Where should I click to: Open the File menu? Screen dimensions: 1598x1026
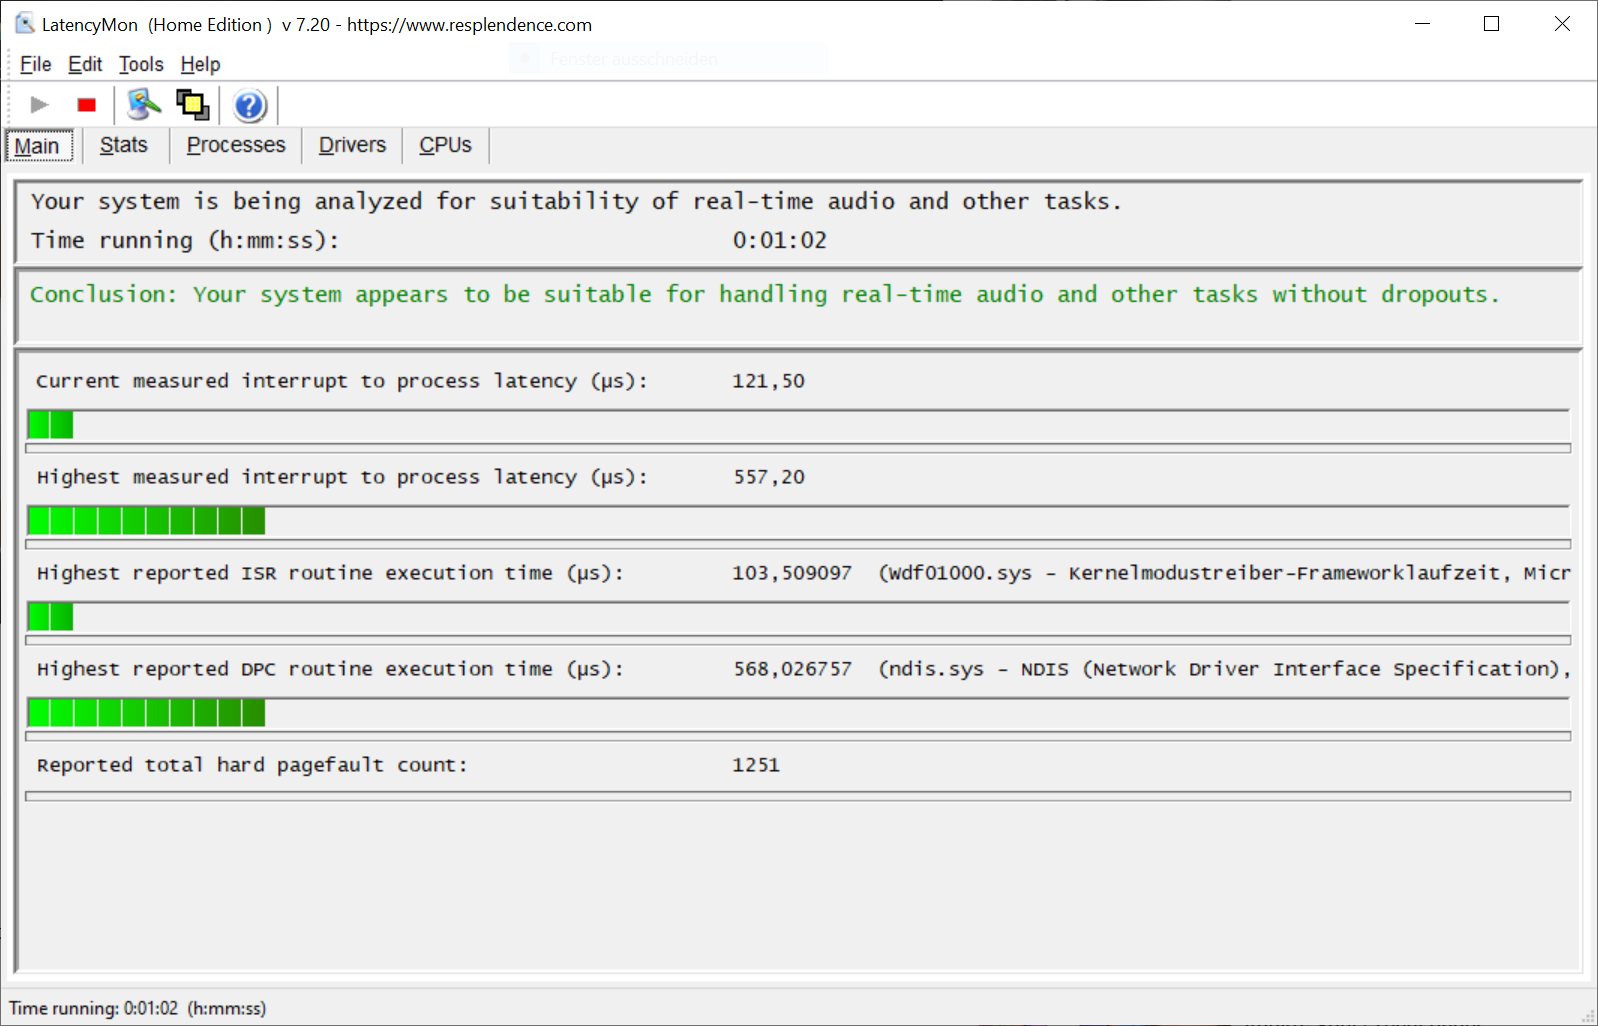(35, 64)
